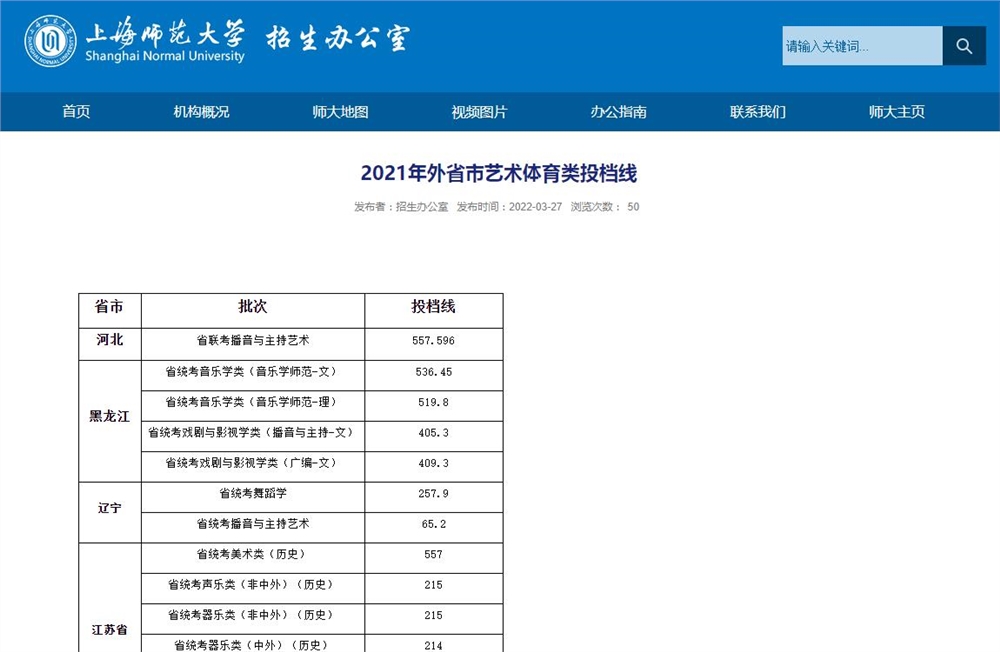The height and width of the screenshot is (652, 1000).
Task: Click the row 省统考器乐类（中外）（历史）
Action: pyautogui.click(x=253, y=645)
